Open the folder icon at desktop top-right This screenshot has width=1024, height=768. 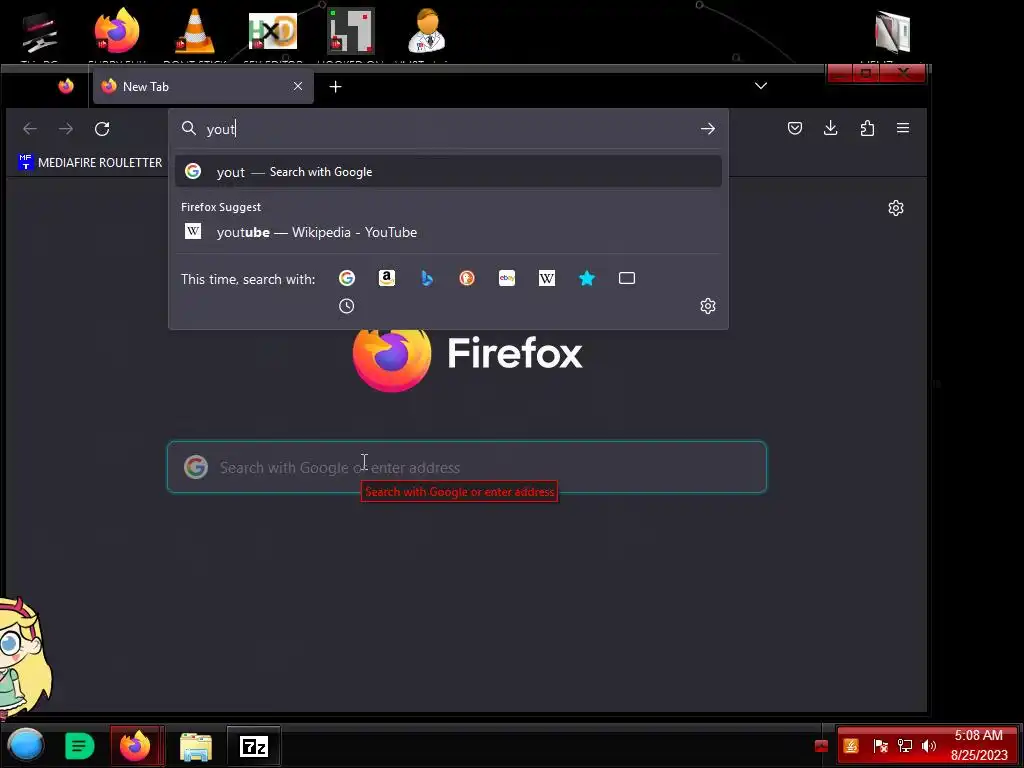coord(893,32)
